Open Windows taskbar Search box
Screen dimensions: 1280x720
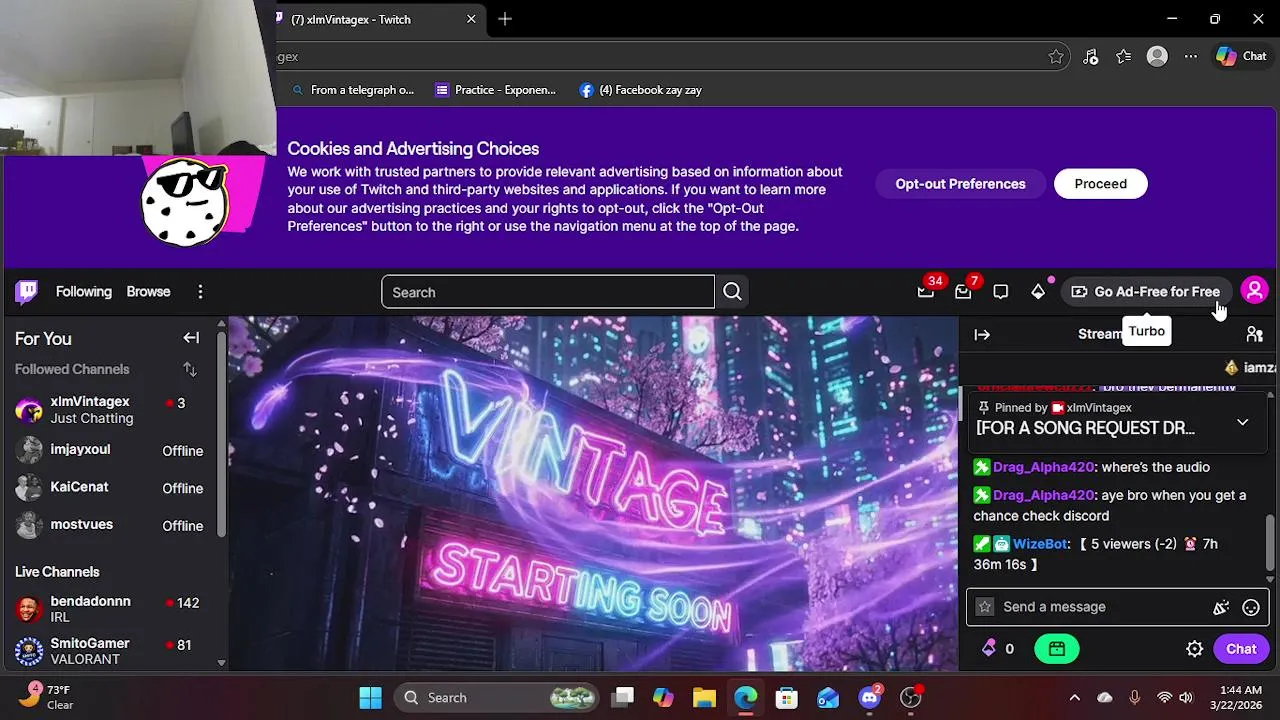point(496,698)
